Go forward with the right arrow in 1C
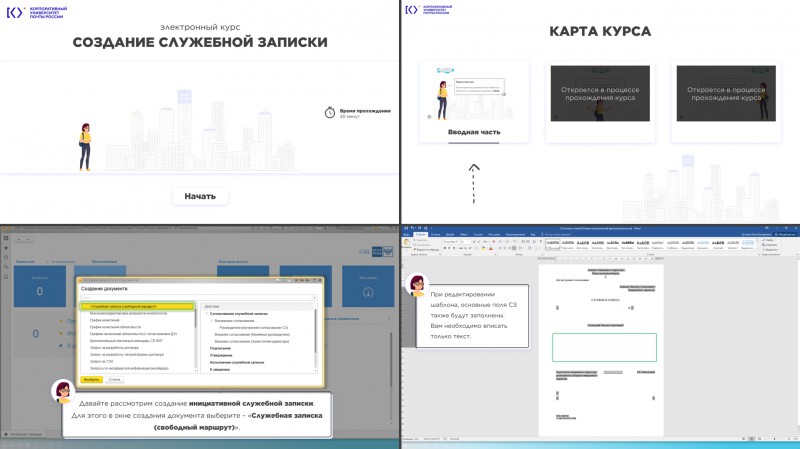 pyautogui.click(x=28, y=239)
